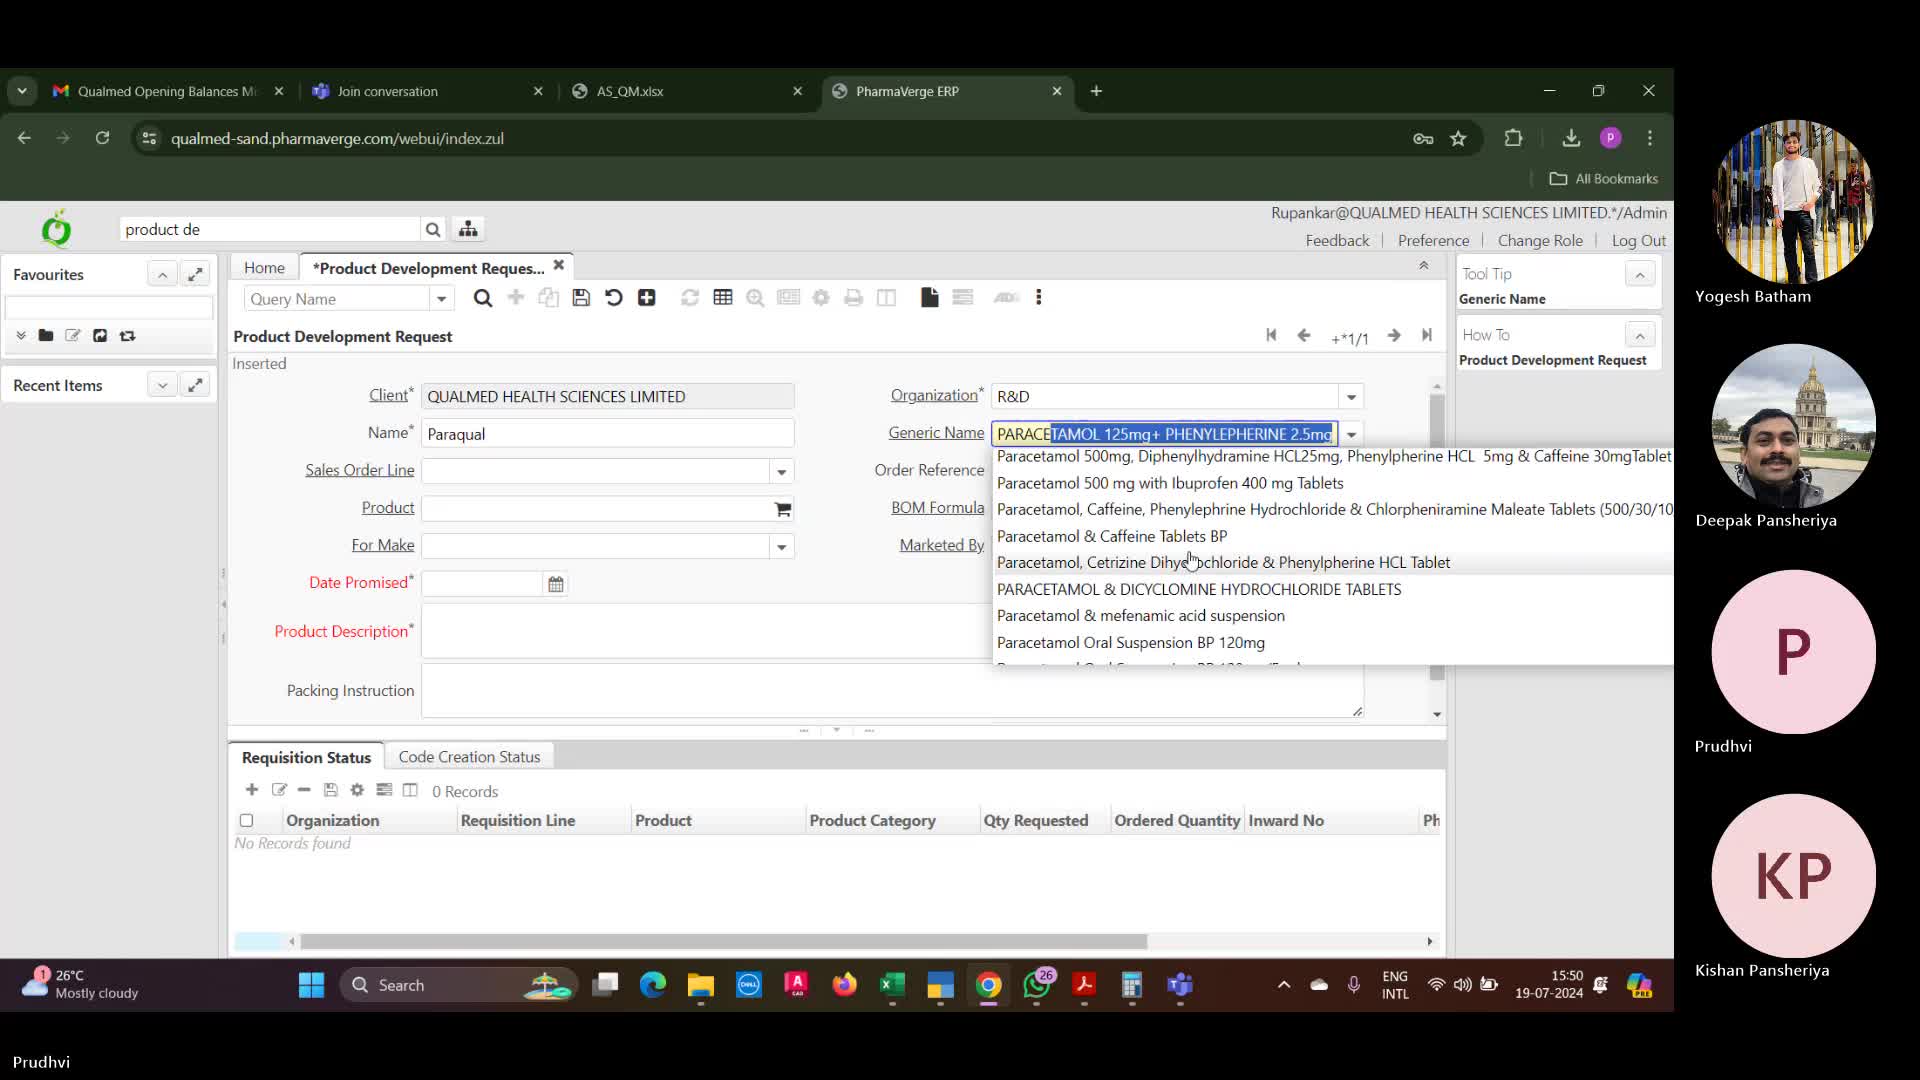Viewport: 1920px width, 1080px height.
Task: Click the Find Record magnifier toolbar icon
Action: 483,298
